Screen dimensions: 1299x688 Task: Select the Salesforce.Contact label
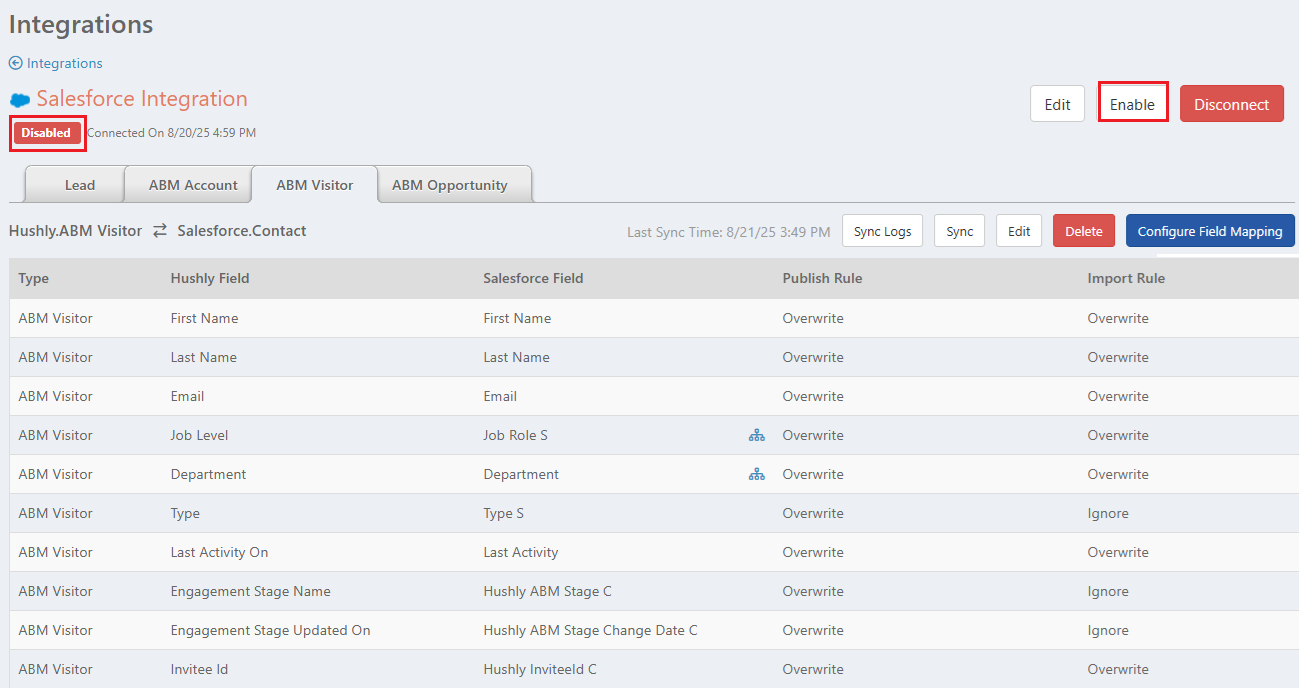click(x=242, y=231)
